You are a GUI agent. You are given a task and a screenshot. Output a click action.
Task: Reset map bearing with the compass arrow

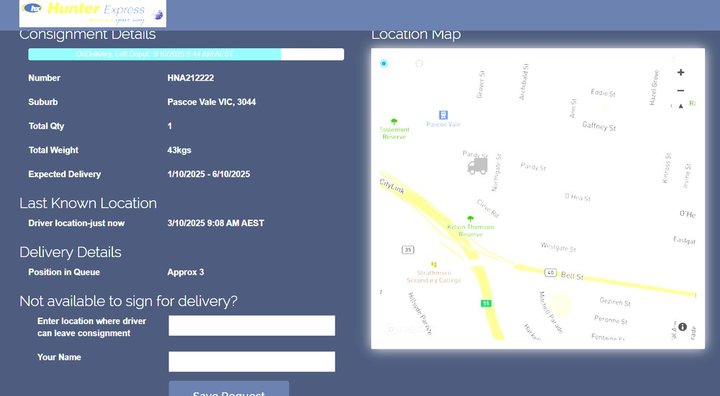tap(681, 106)
